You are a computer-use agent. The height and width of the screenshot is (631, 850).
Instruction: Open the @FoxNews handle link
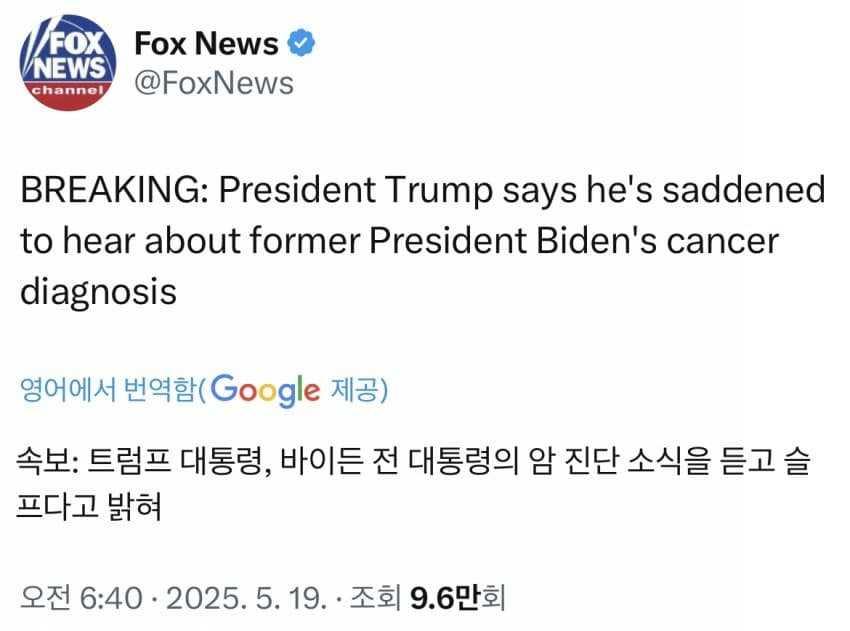coord(214,82)
